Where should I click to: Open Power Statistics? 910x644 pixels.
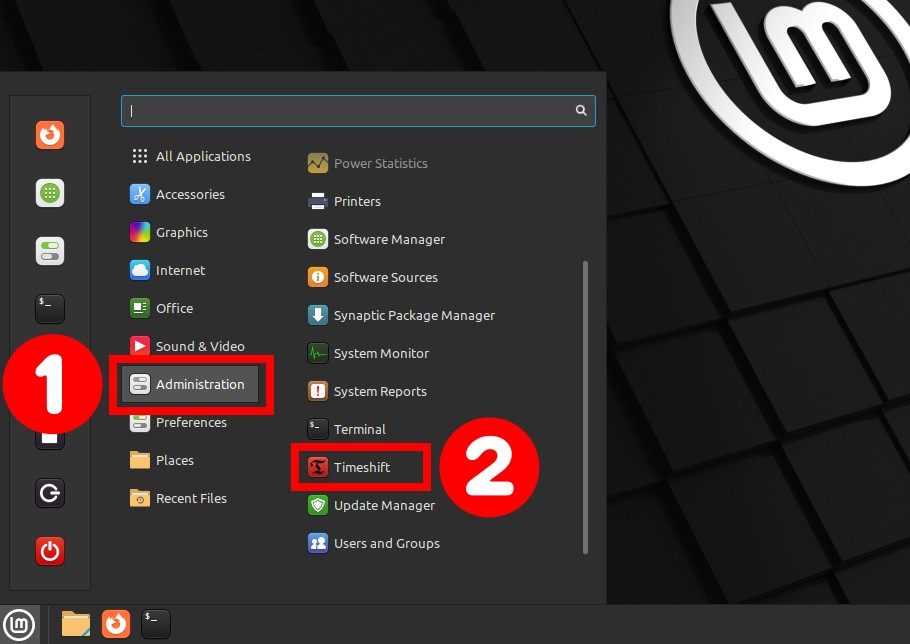[x=367, y=164]
